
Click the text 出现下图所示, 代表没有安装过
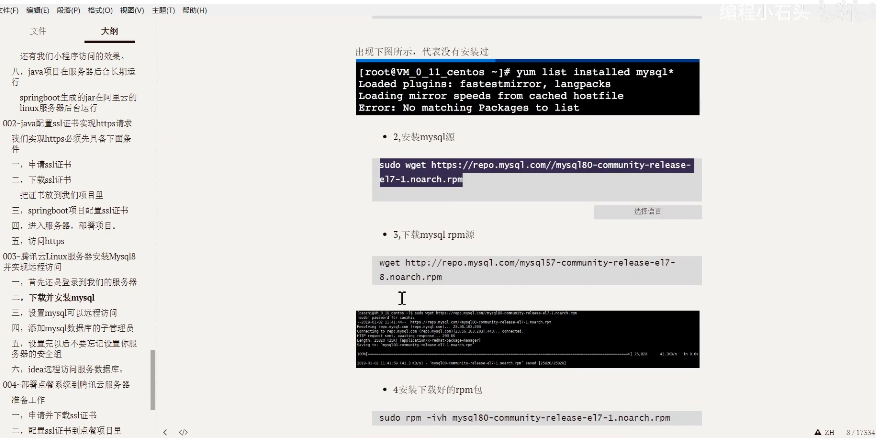coord(422,52)
